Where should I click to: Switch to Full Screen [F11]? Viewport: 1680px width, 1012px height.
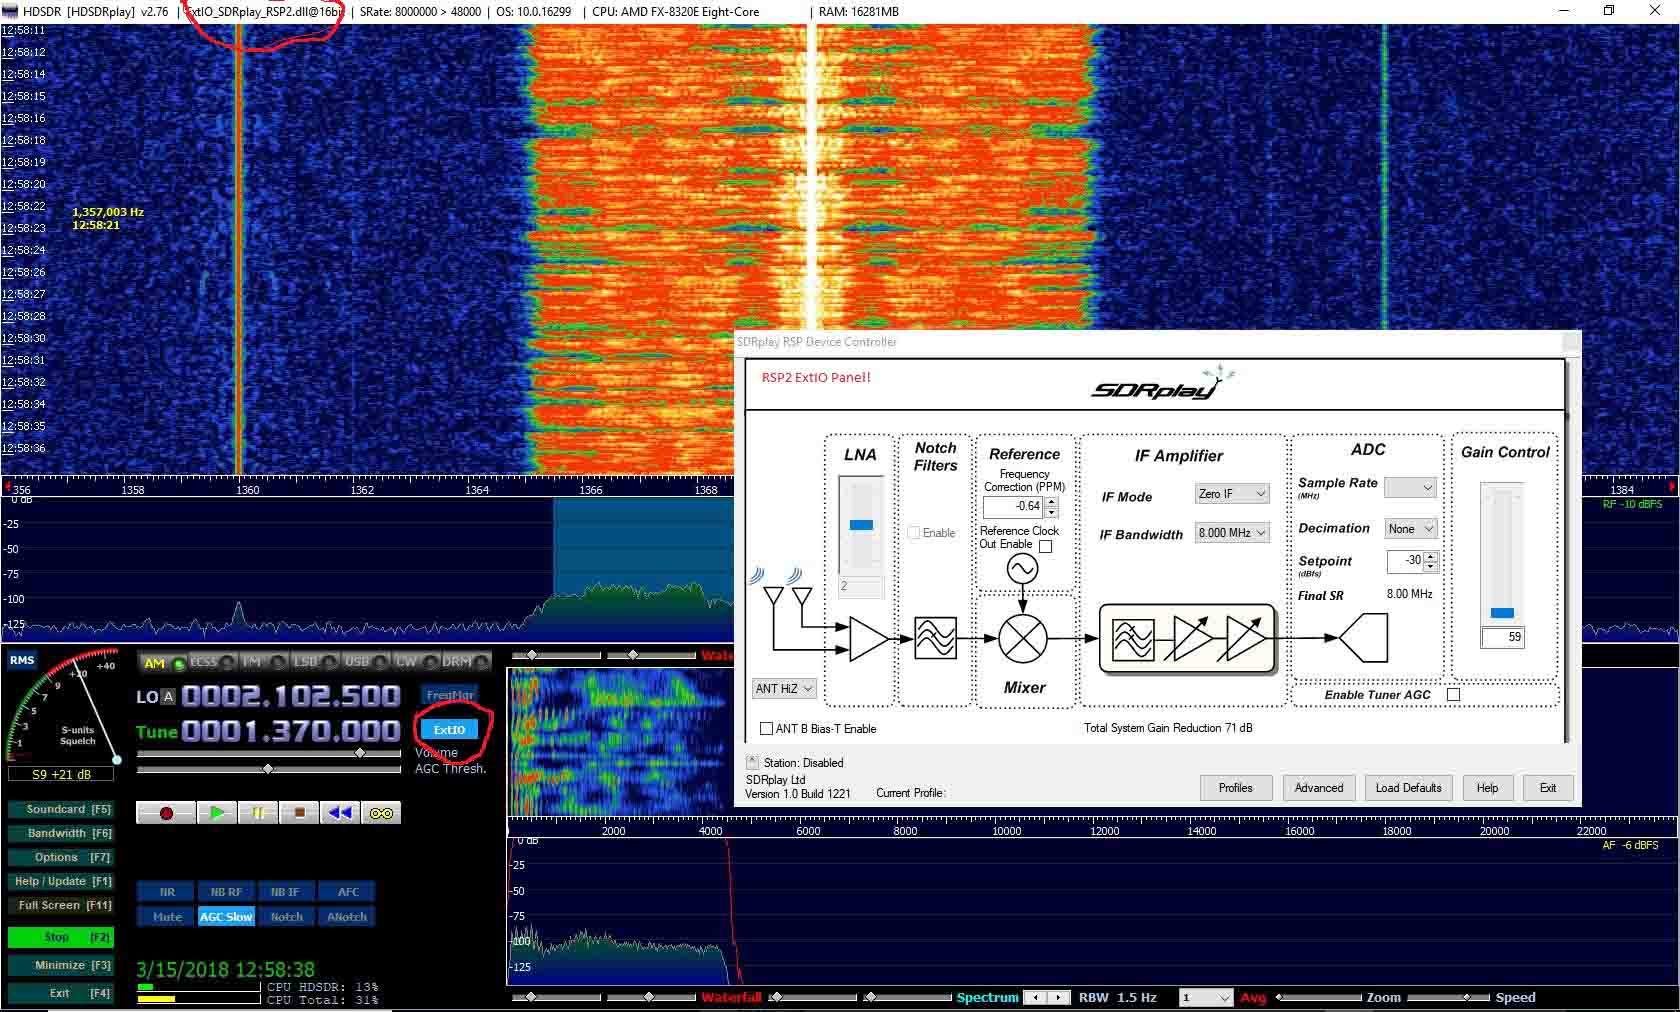(61, 905)
